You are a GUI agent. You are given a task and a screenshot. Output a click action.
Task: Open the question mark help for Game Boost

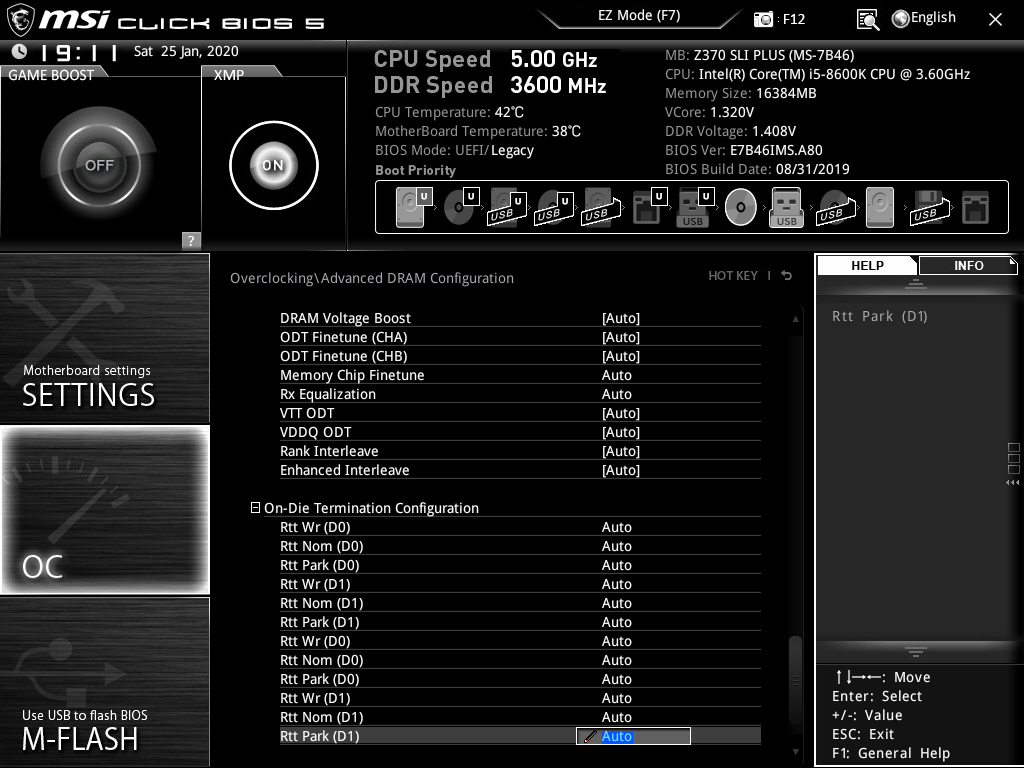pyautogui.click(x=191, y=240)
